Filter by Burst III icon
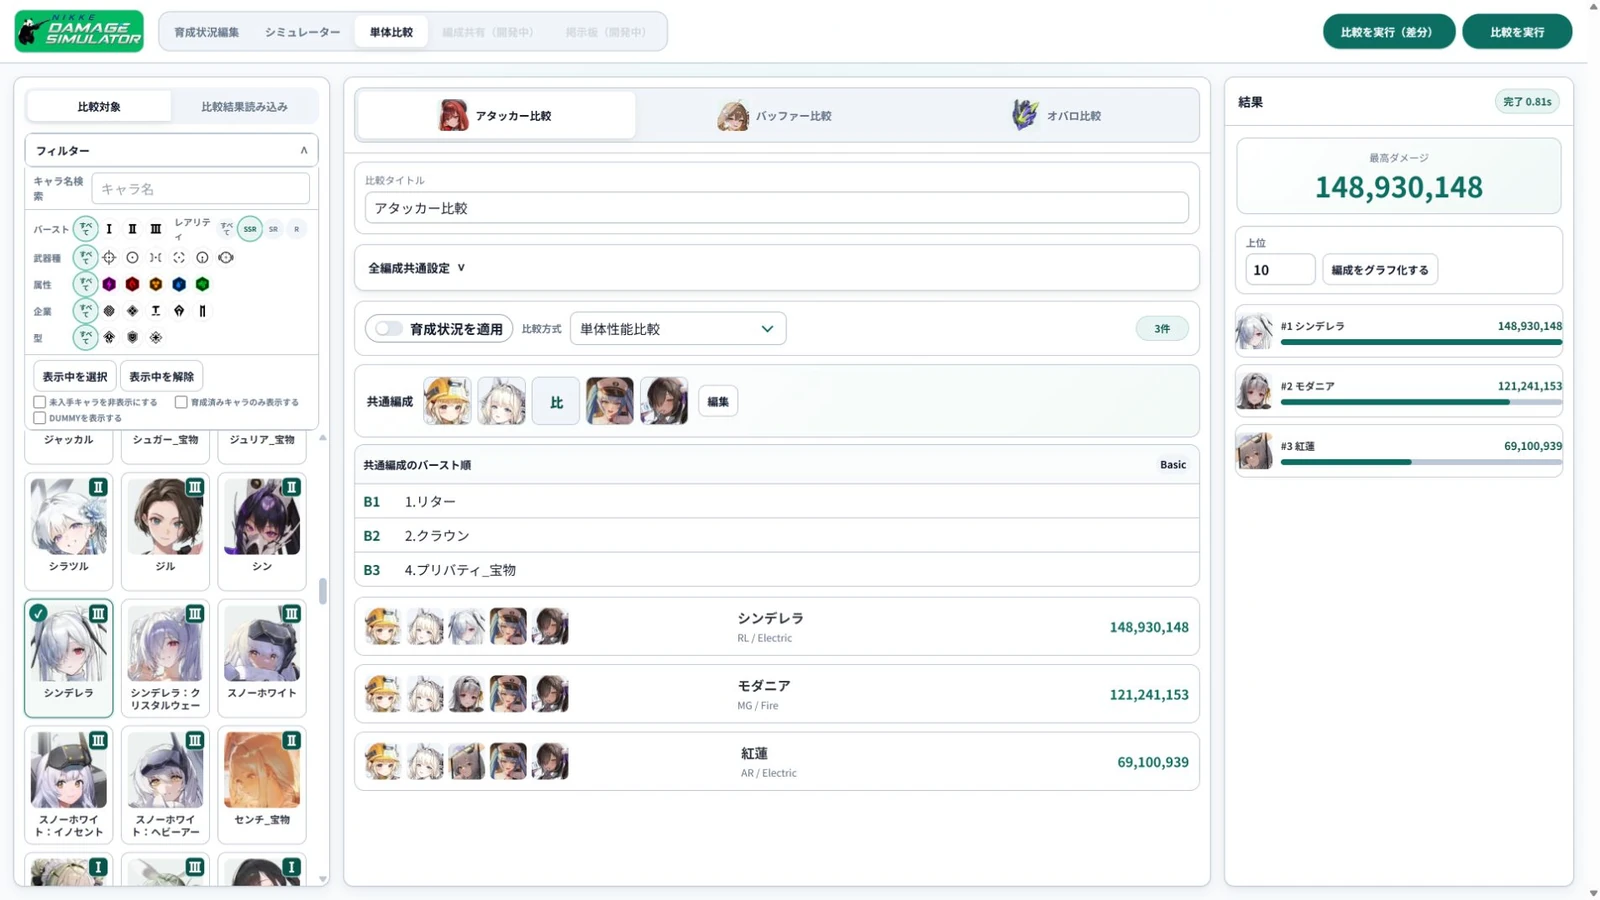Image resolution: width=1600 pixels, height=900 pixels. (156, 229)
